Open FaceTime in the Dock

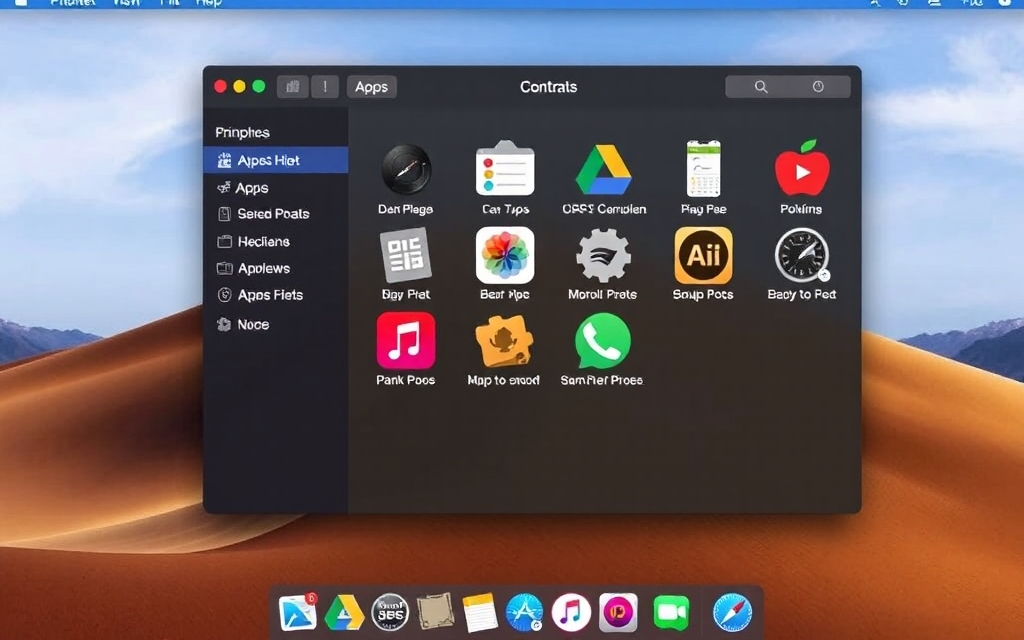pos(671,613)
